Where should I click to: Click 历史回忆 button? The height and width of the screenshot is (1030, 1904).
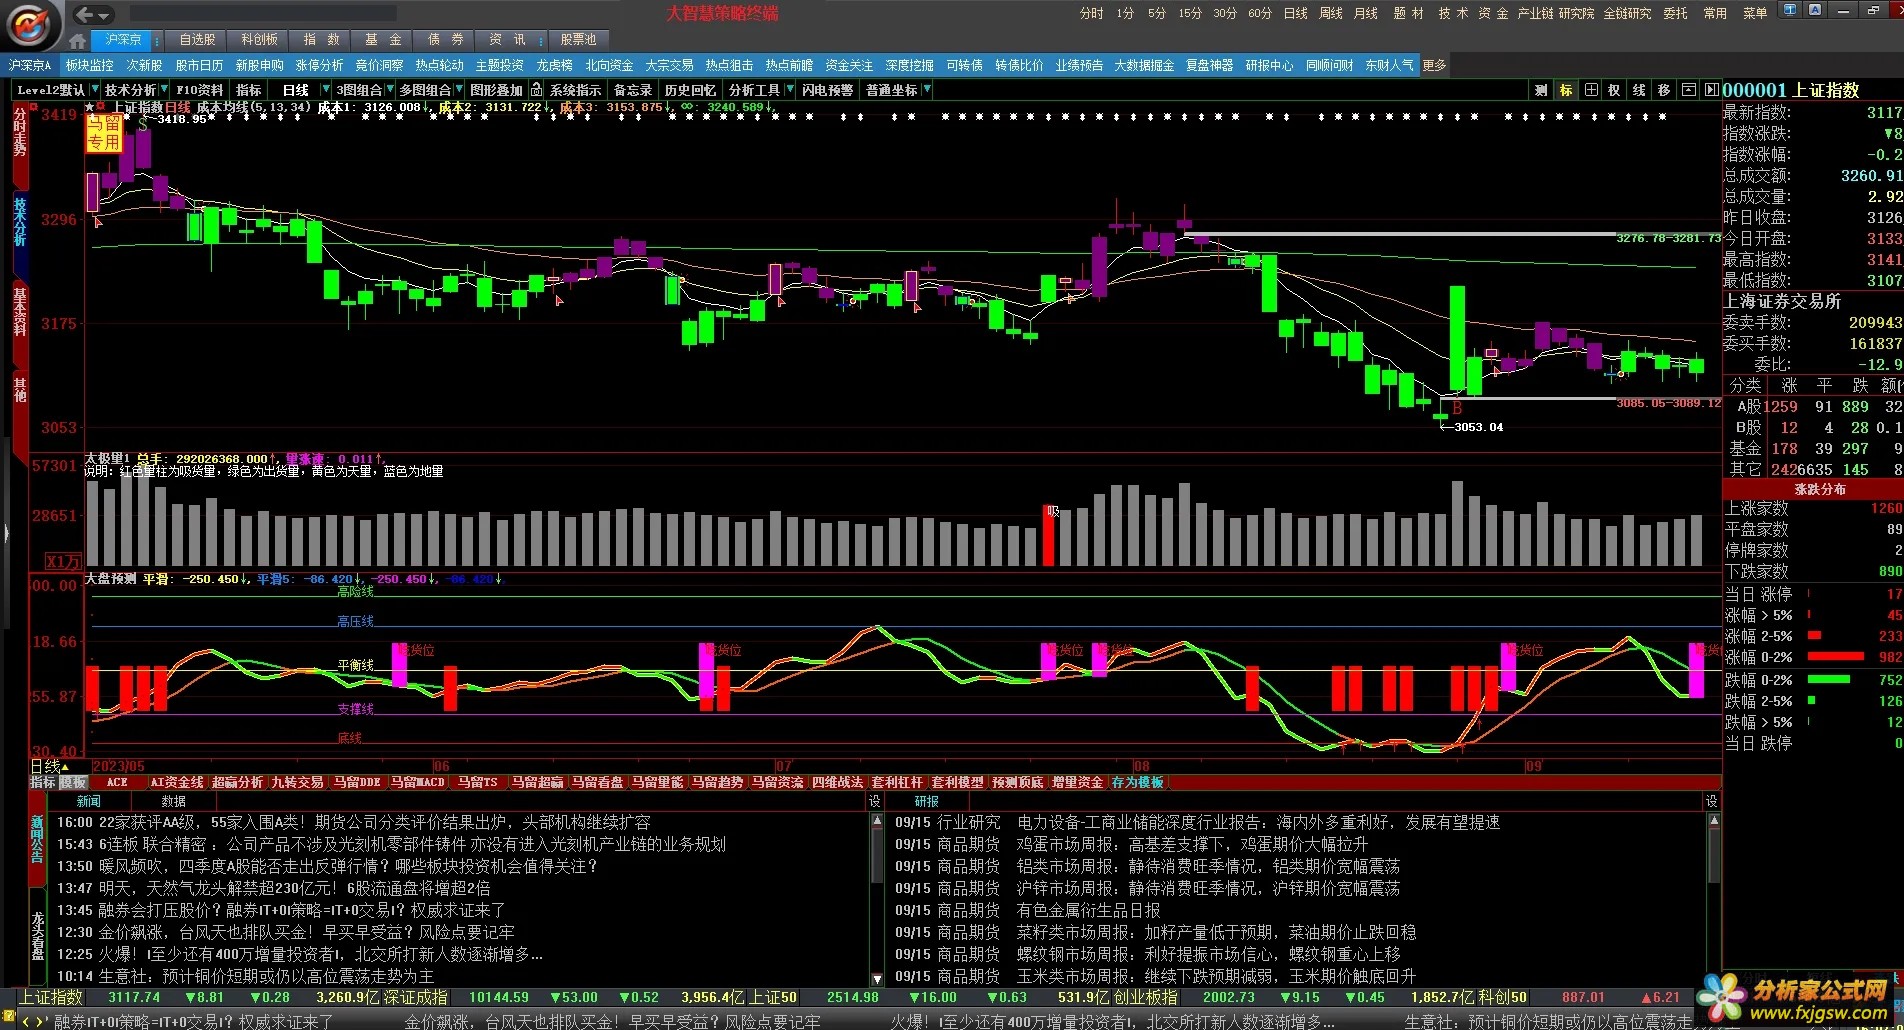coord(690,90)
